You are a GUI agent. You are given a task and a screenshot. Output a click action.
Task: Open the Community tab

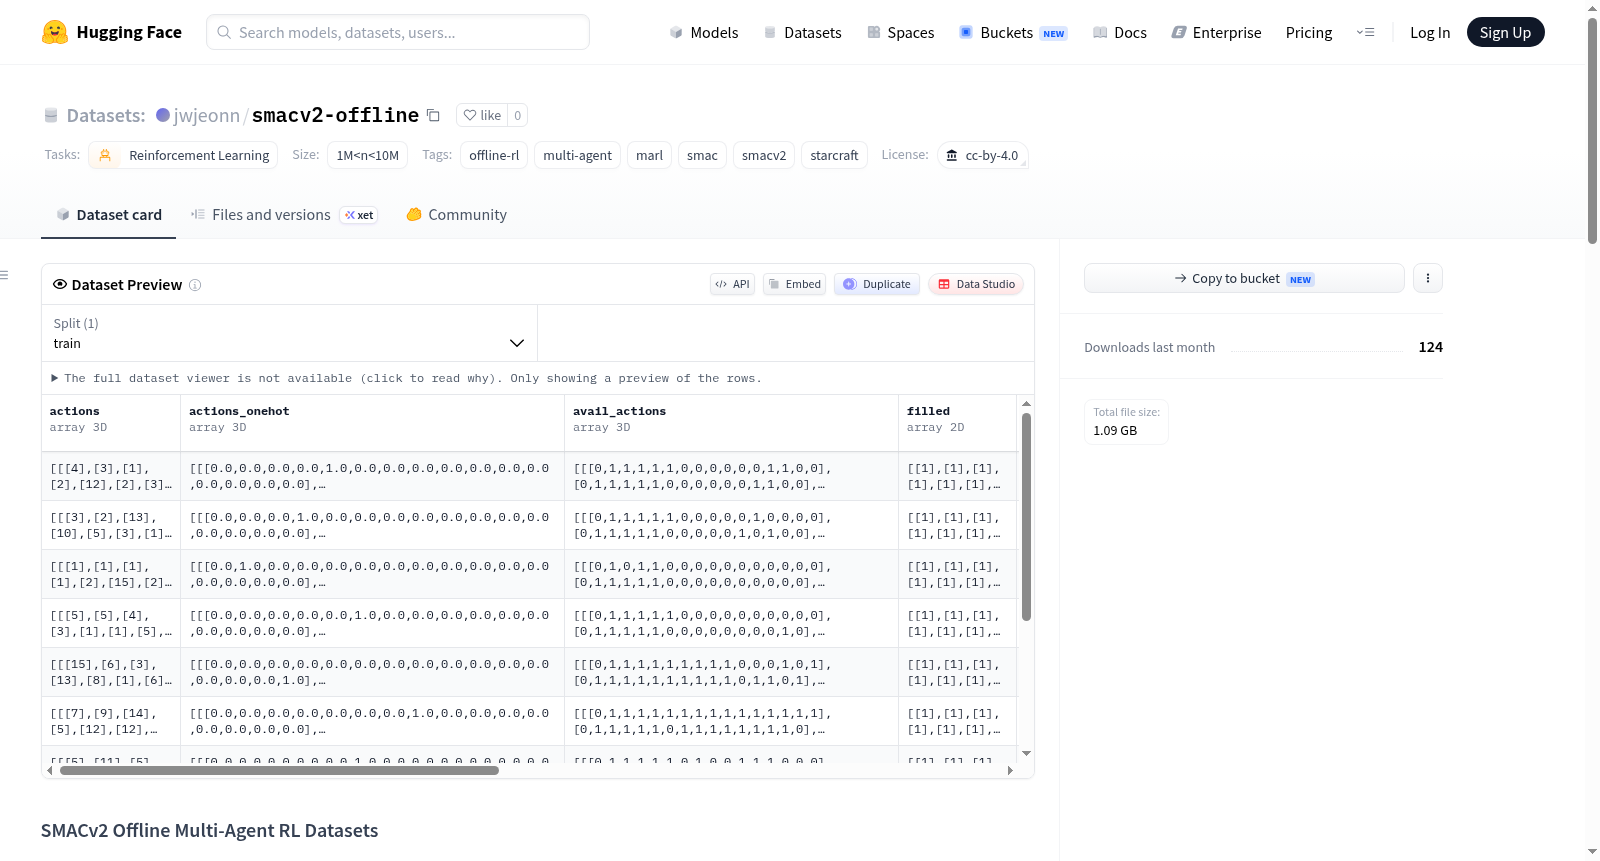pos(456,215)
